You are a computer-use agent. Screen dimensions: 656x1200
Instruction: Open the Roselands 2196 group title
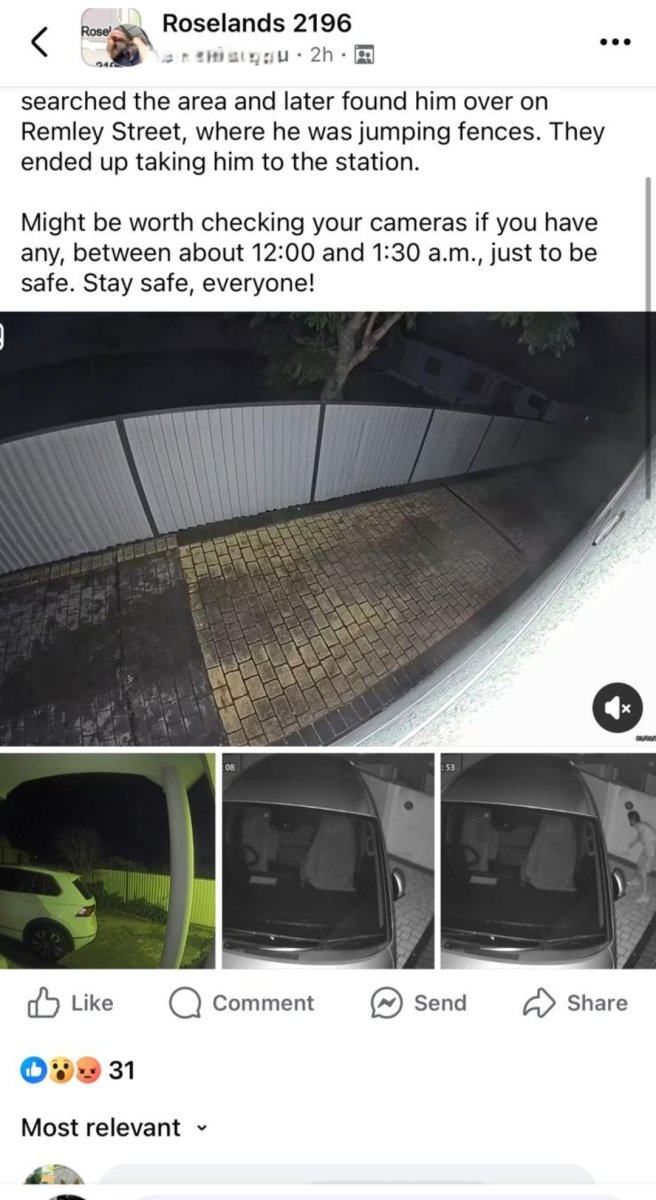(256, 23)
